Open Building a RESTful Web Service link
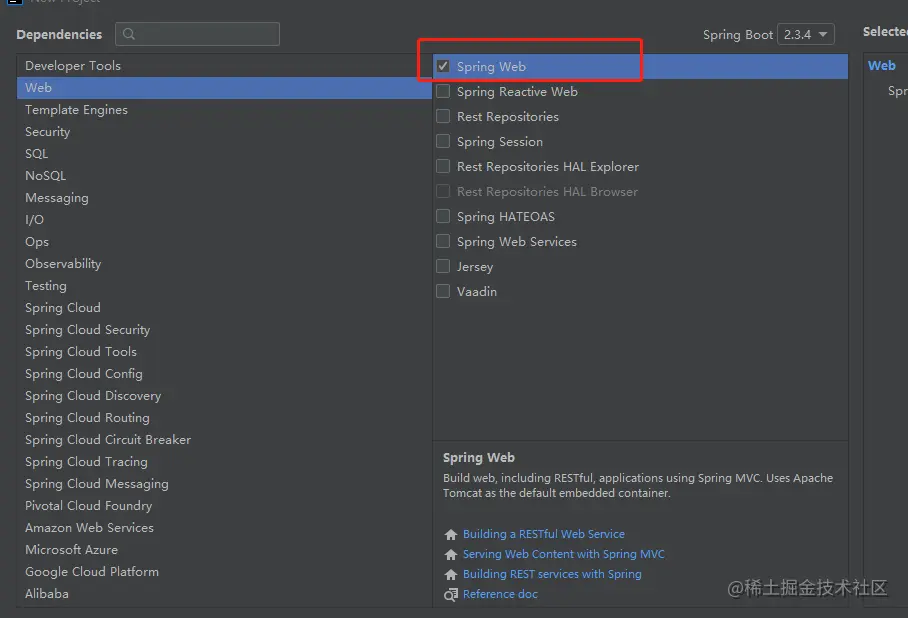Screen dimensions: 908x618 544,534
